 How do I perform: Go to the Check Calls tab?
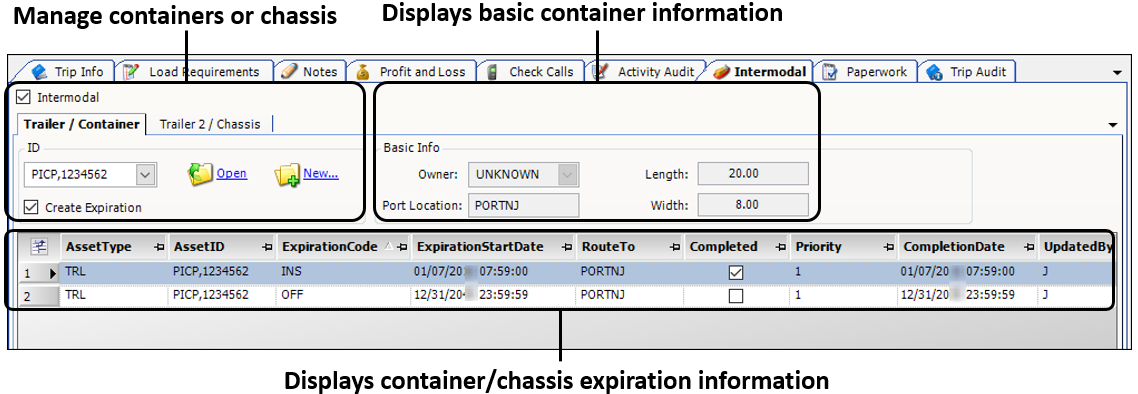click(531, 72)
